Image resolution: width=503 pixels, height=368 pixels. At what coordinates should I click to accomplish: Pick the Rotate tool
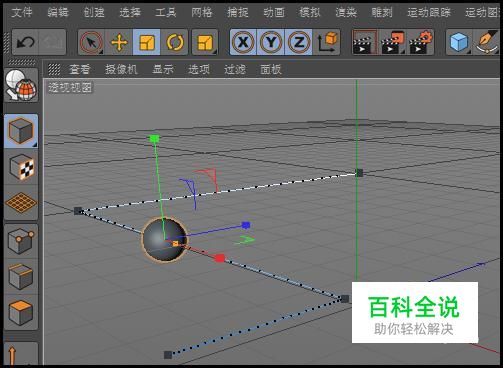[175, 42]
